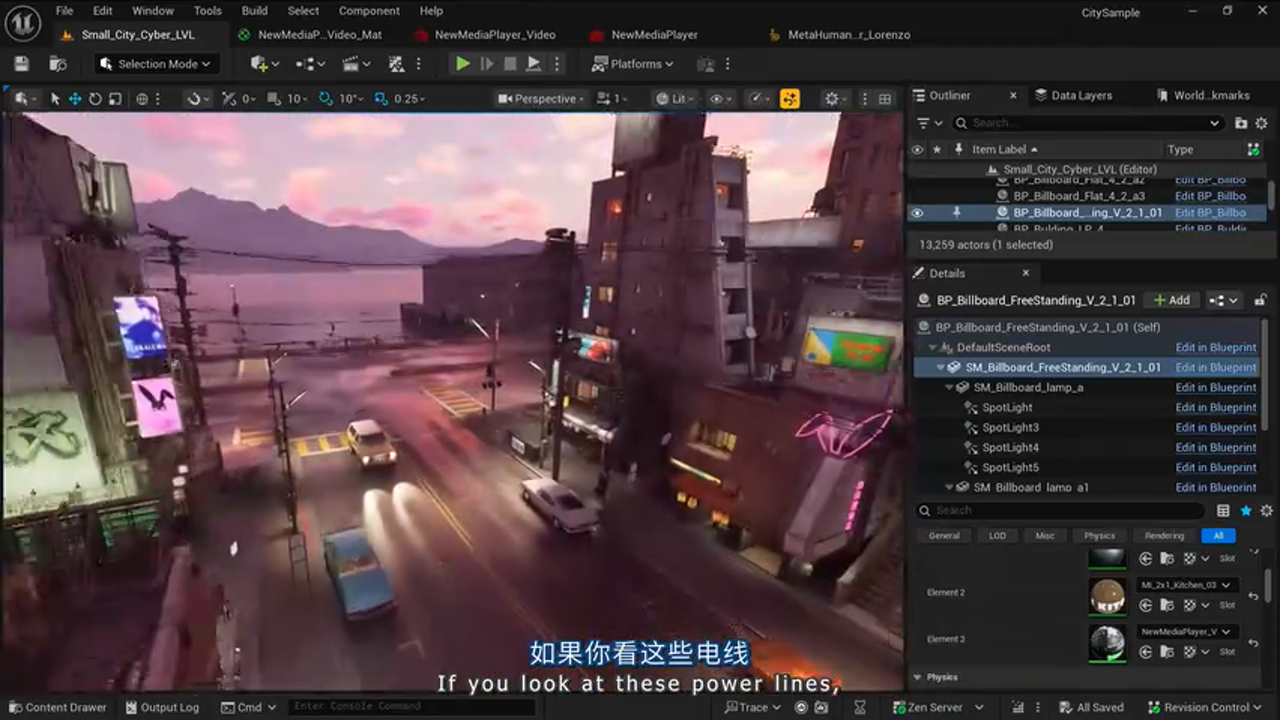
Task: Switch to the Data Layers tab
Action: [1080, 95]
